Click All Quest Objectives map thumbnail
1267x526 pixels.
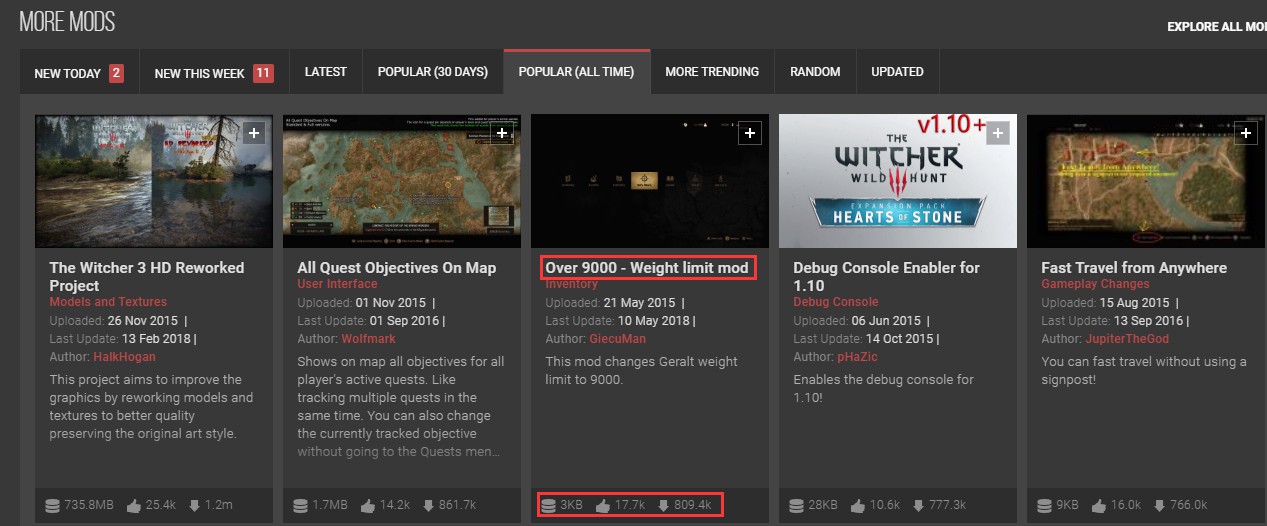tap(402, 181)
